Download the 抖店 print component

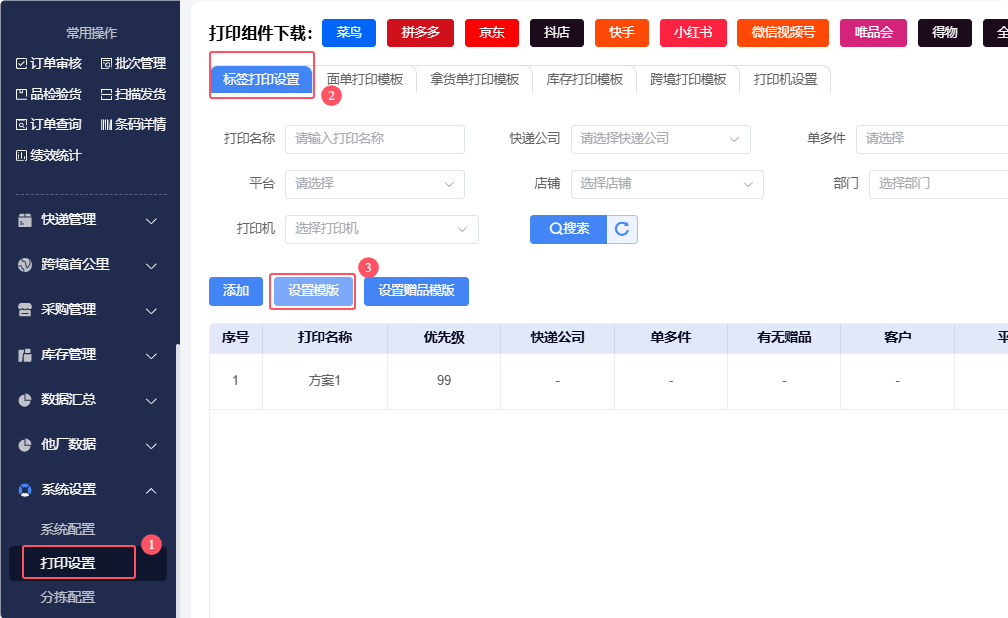pos(557,33)
